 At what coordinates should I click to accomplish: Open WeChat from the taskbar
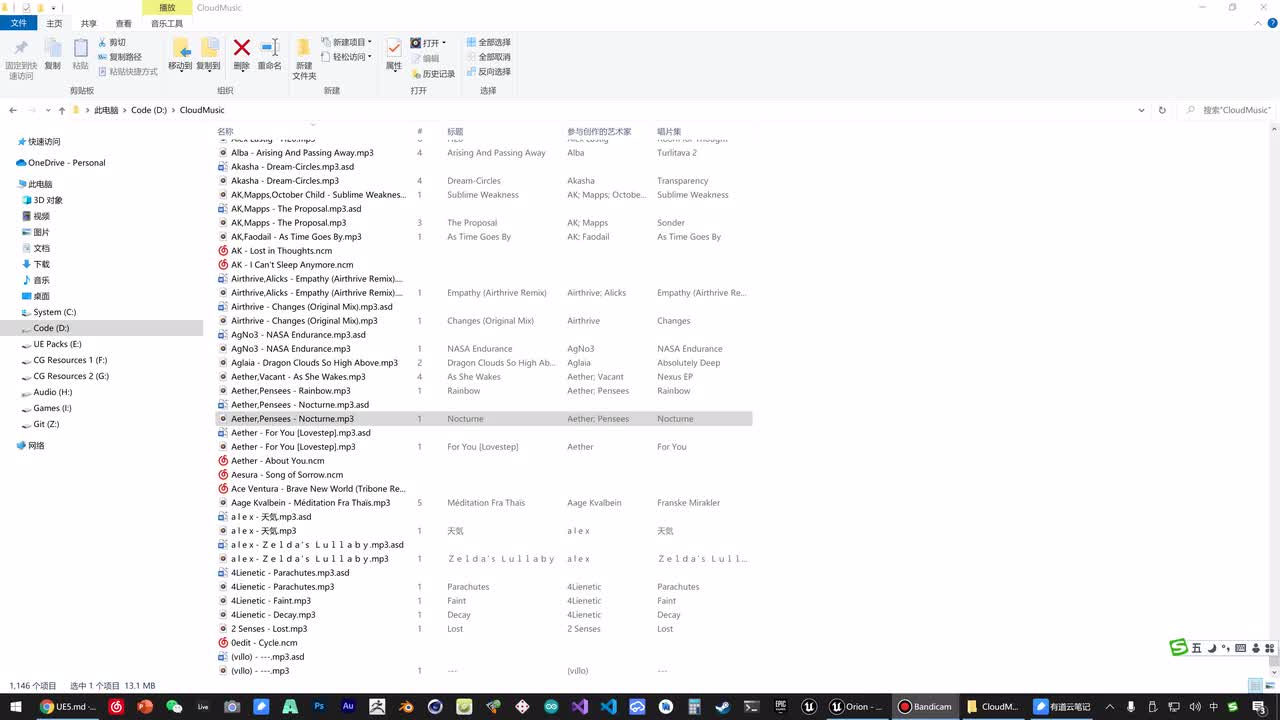pos(174,706)
